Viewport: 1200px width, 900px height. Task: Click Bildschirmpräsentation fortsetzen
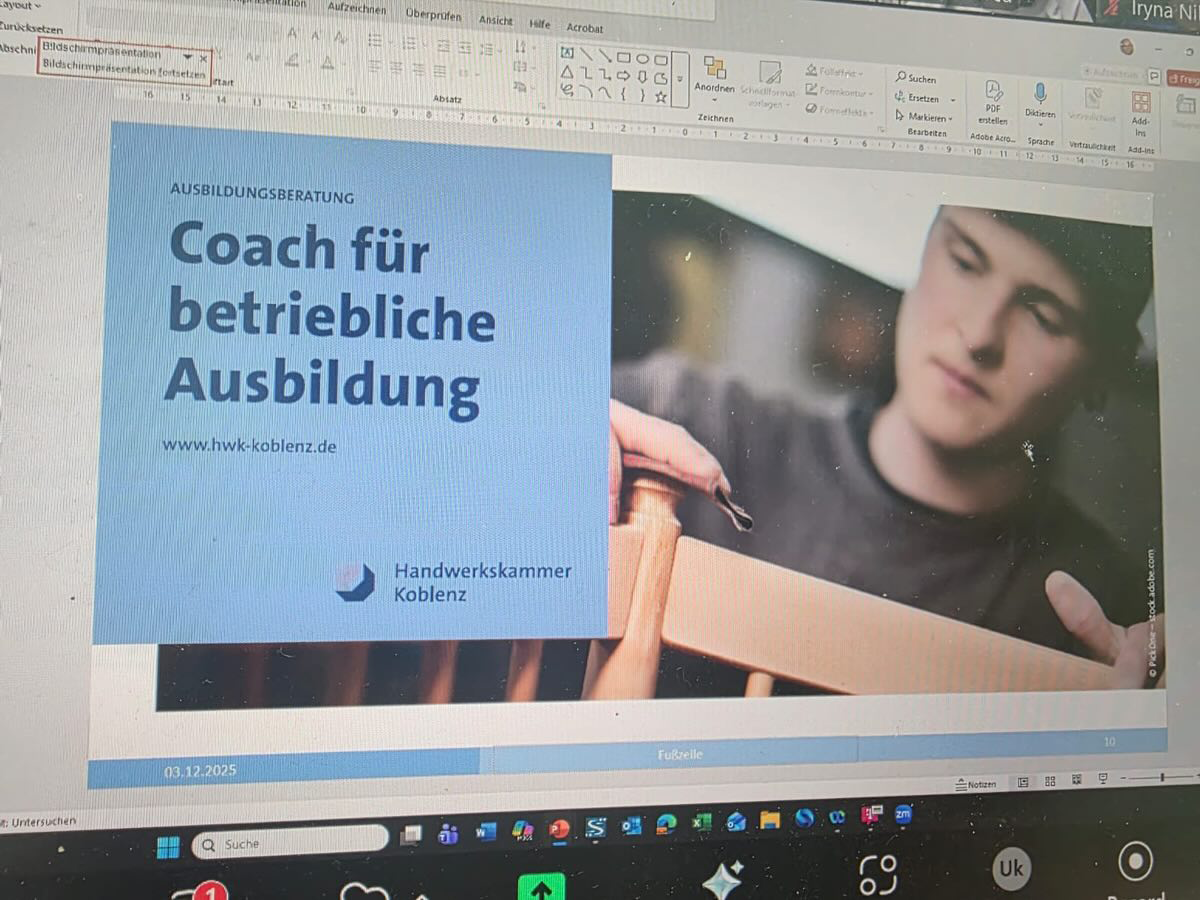pos(124,73)
